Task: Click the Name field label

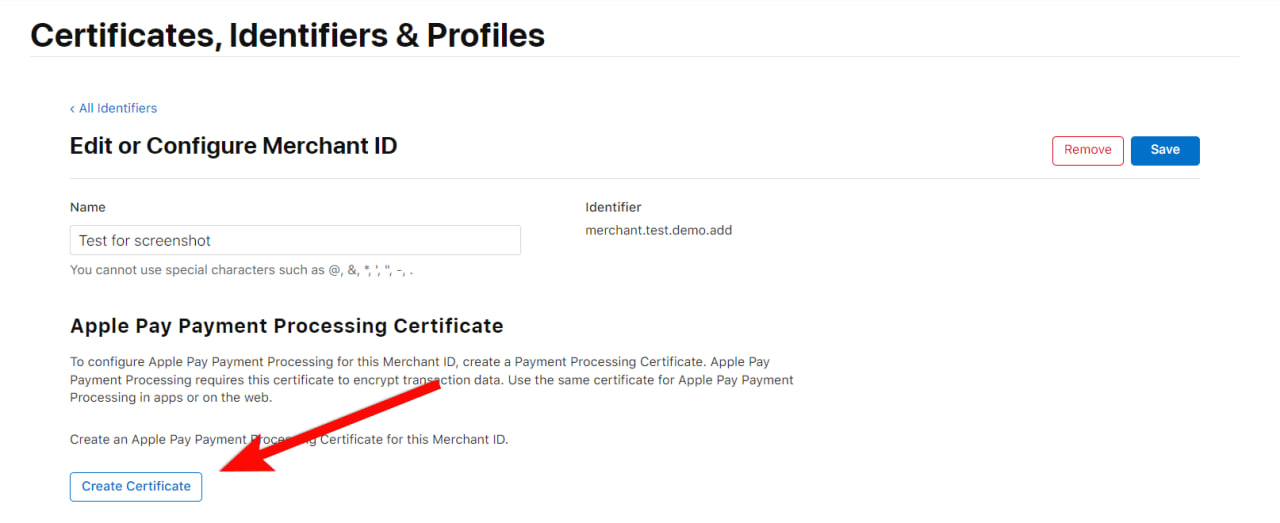Action: 87,207
